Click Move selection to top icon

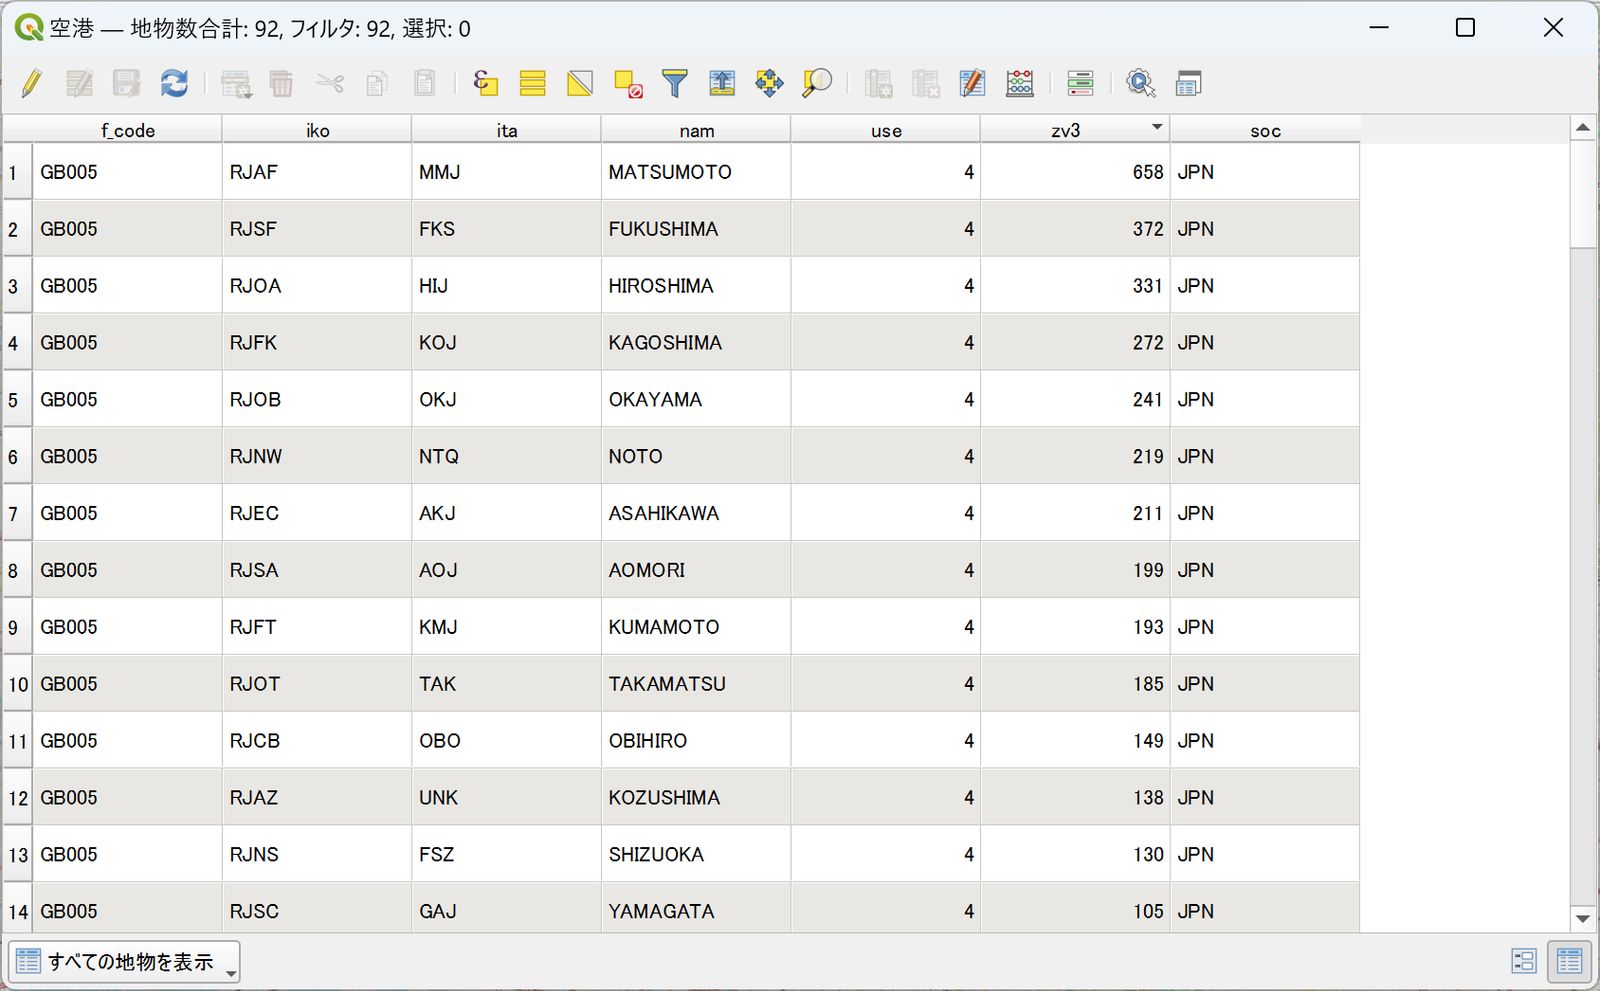pos(722,83)
